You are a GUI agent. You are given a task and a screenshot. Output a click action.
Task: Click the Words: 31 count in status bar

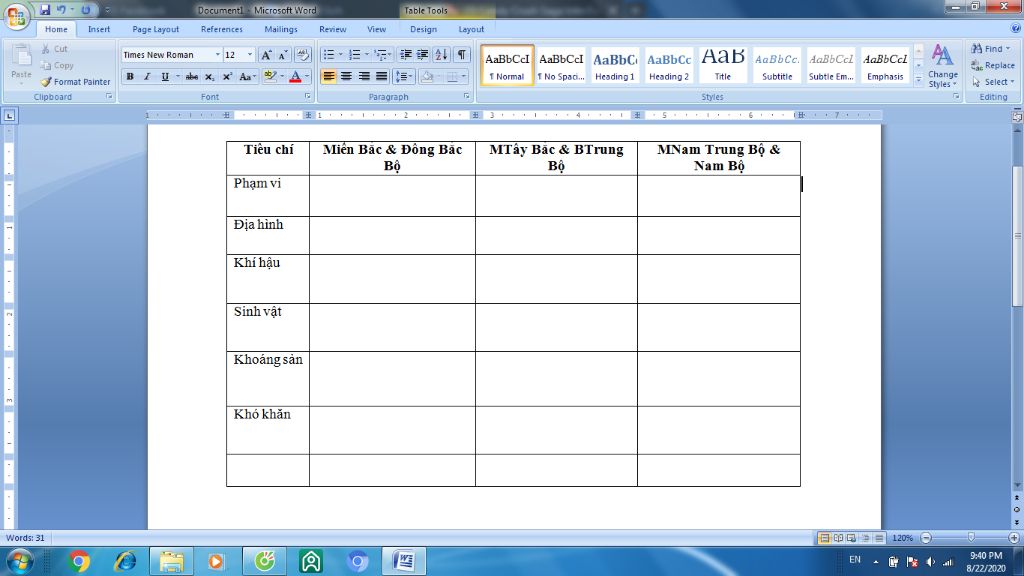click(25, 538)
